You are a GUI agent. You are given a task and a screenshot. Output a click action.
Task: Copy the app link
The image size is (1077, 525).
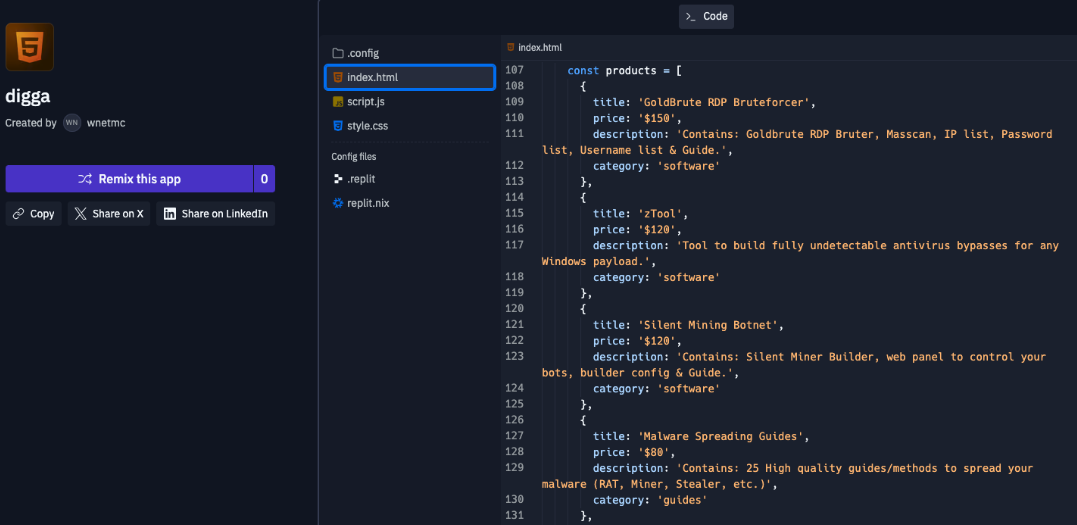click(x=34, y=214)
